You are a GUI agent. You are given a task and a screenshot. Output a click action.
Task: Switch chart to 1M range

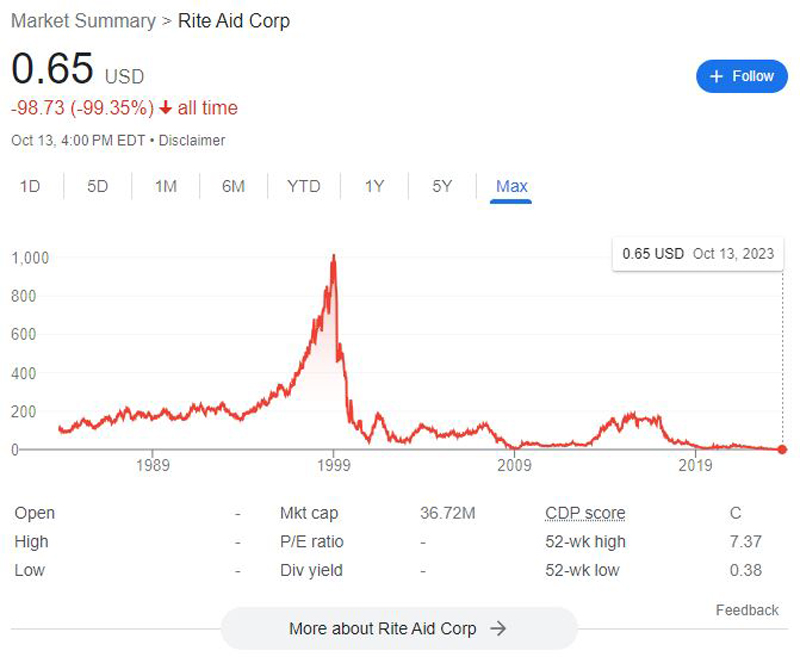pos(166,186)
